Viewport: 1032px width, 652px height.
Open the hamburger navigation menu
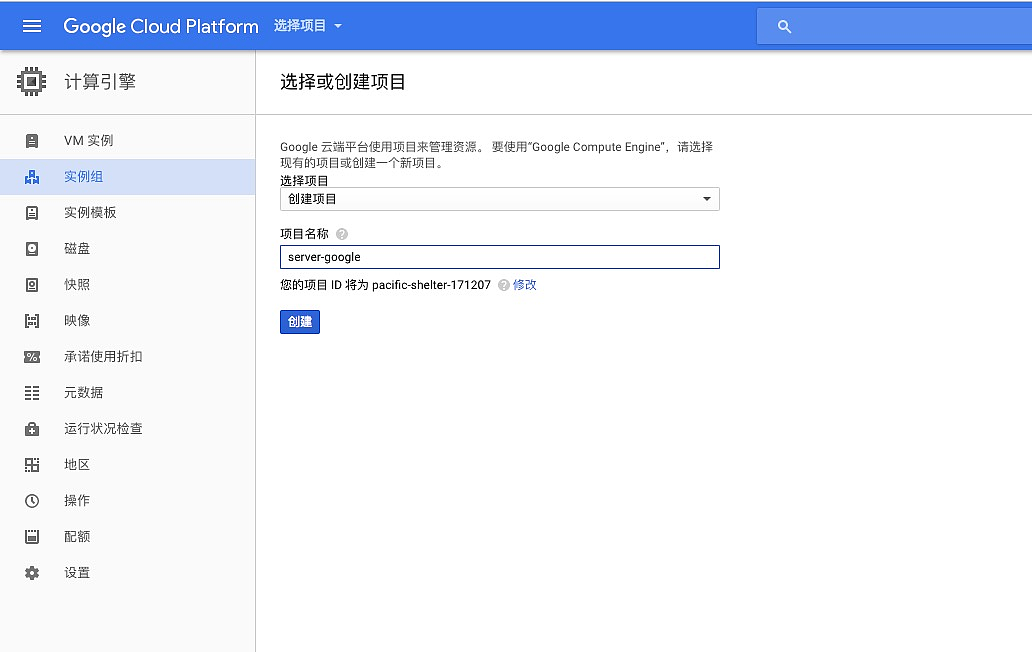point(32,26)
